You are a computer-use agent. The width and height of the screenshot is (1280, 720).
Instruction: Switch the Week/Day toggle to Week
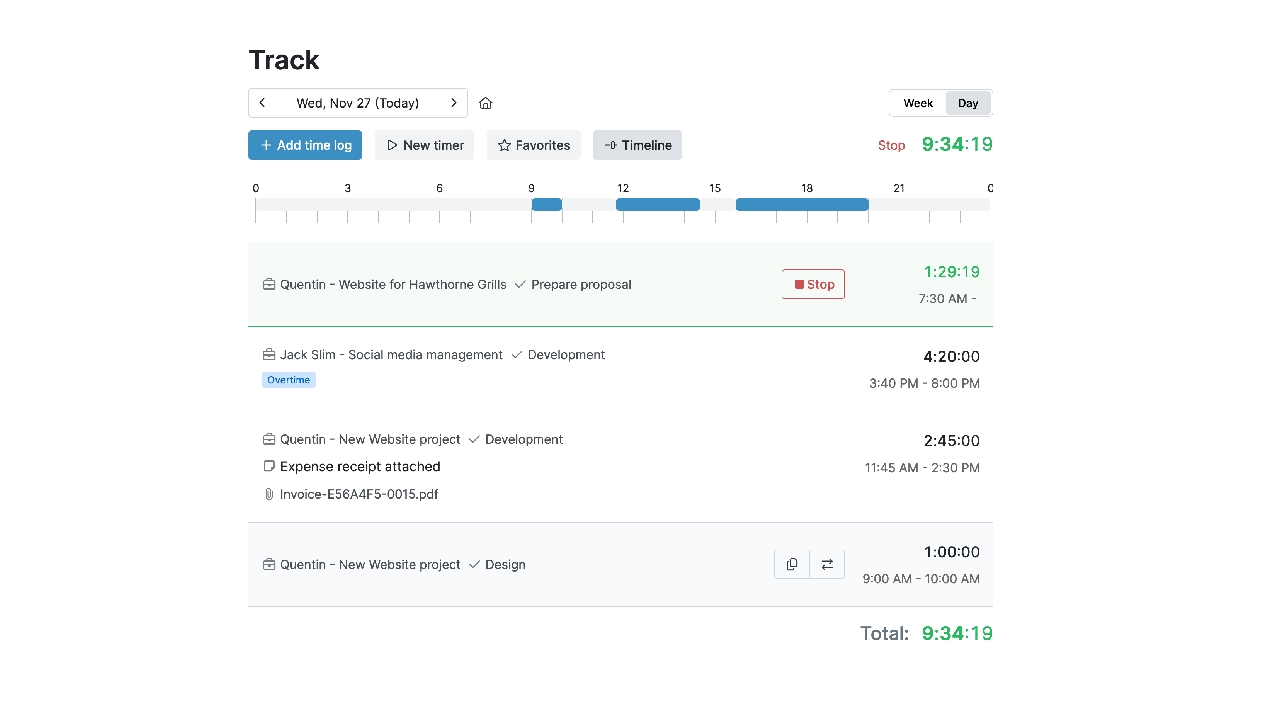click(917, 103)
